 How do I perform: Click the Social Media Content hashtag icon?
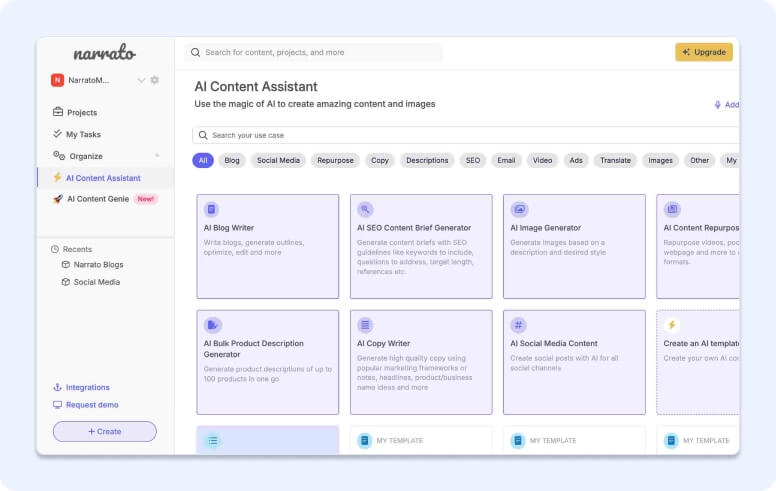point(519,325)
